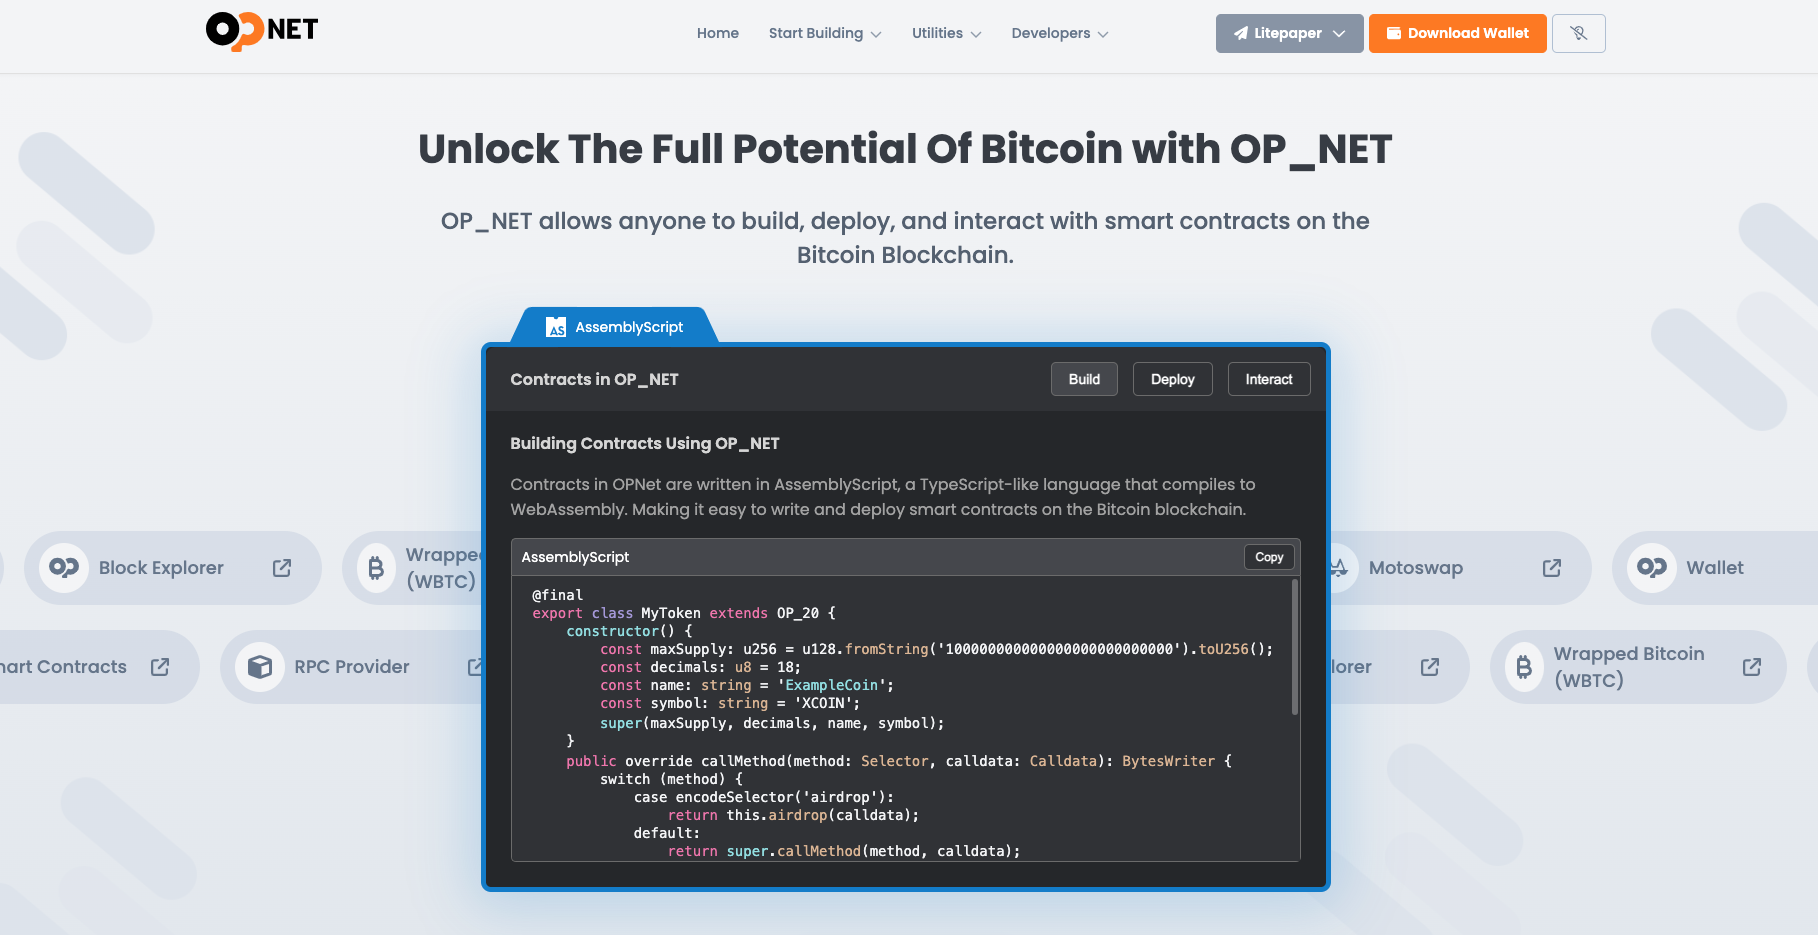The image size is (1818, 935).
Task: Go to the Home page
Action: pos(718,33)
